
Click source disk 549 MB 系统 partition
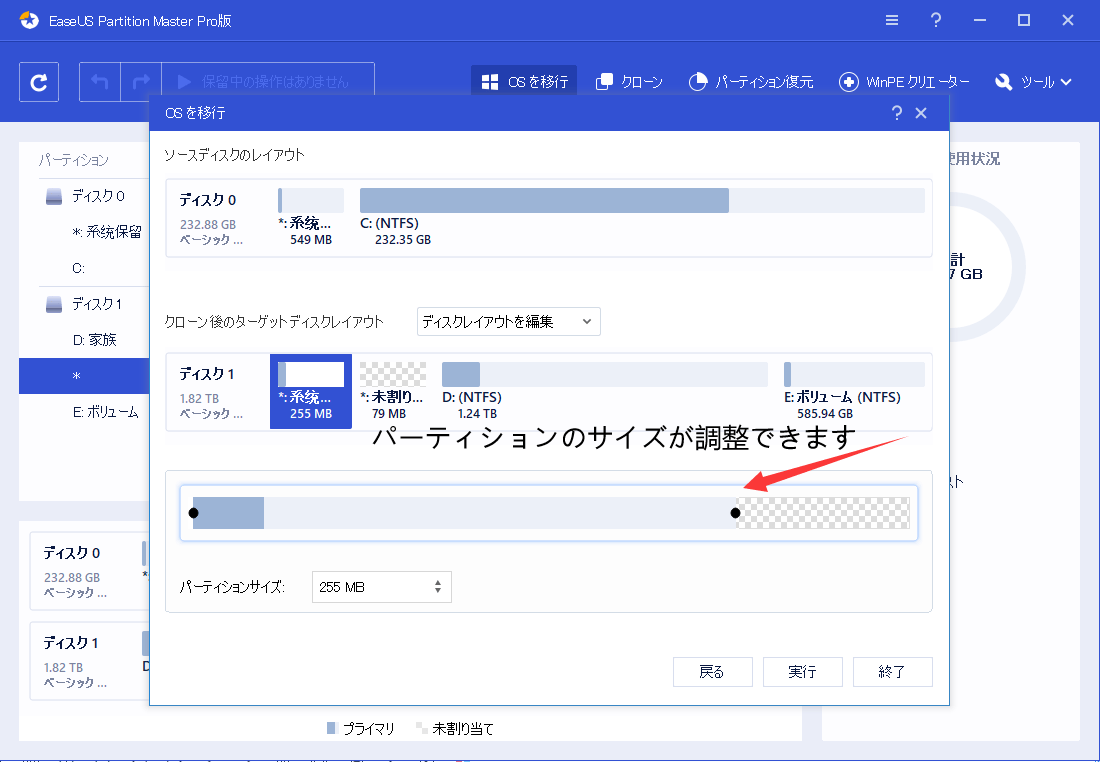tap(311, 217)
